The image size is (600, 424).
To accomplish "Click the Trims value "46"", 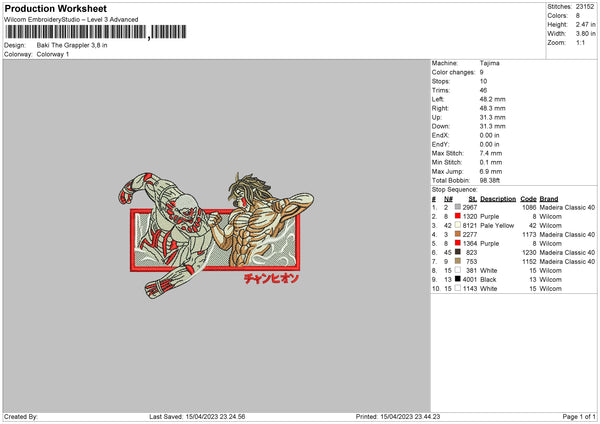I will pyautogui.click(x=483, y=90).
